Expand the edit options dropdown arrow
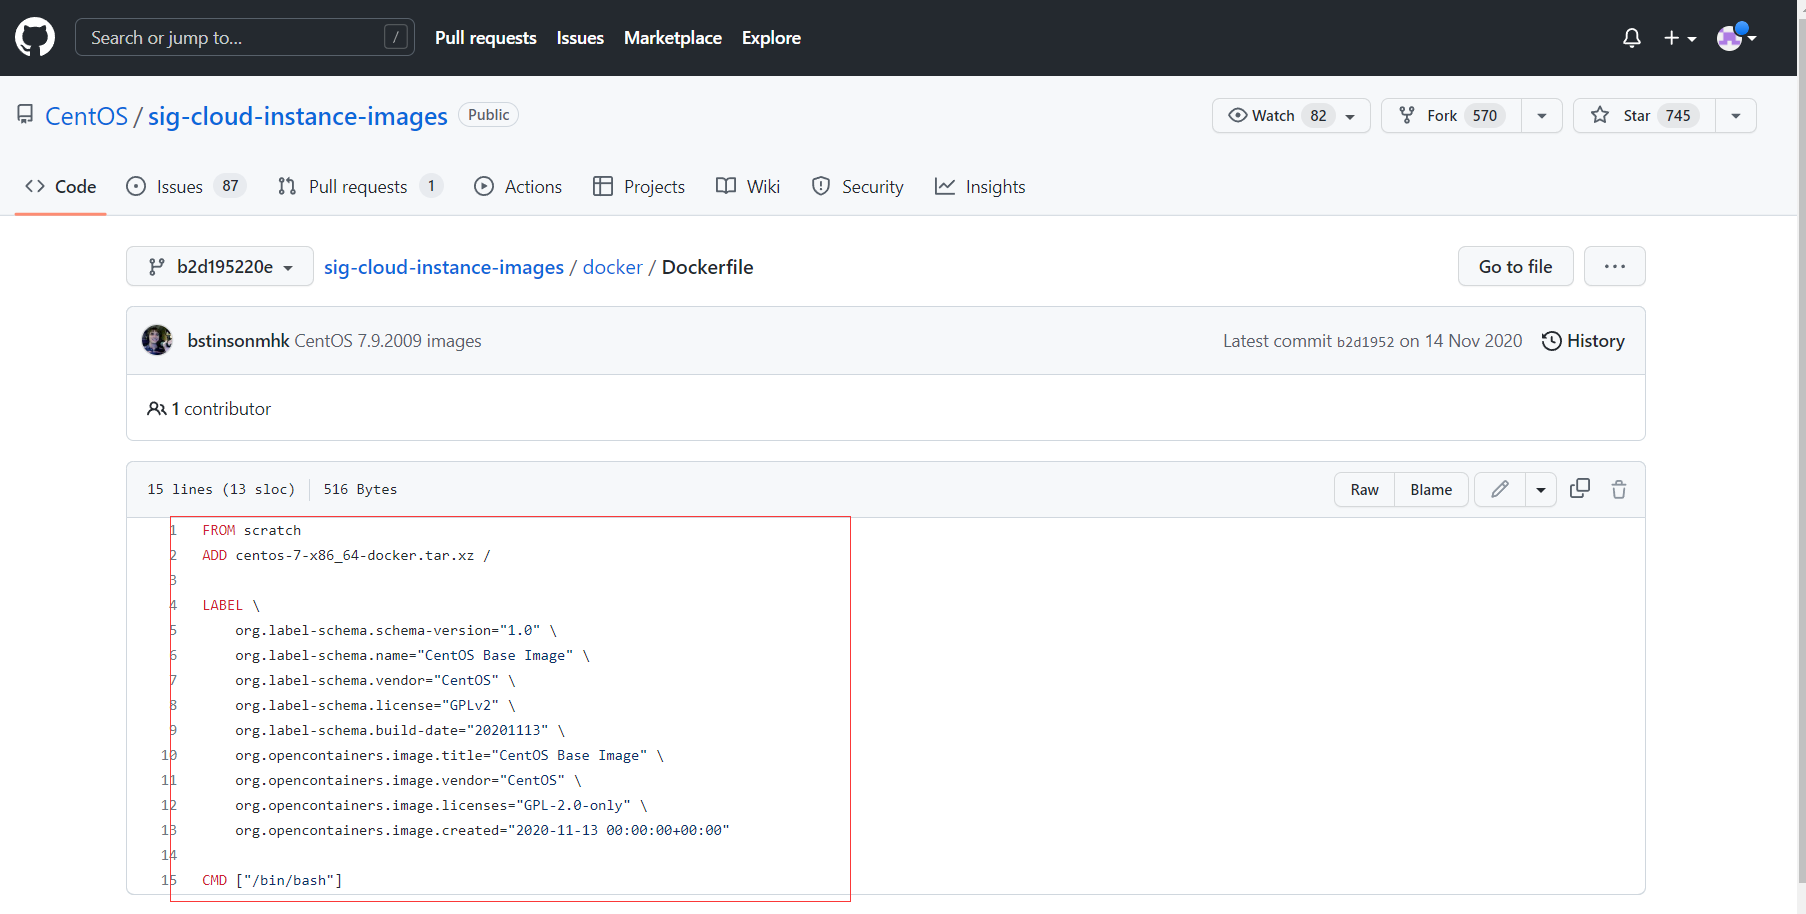 (1541, 489)
